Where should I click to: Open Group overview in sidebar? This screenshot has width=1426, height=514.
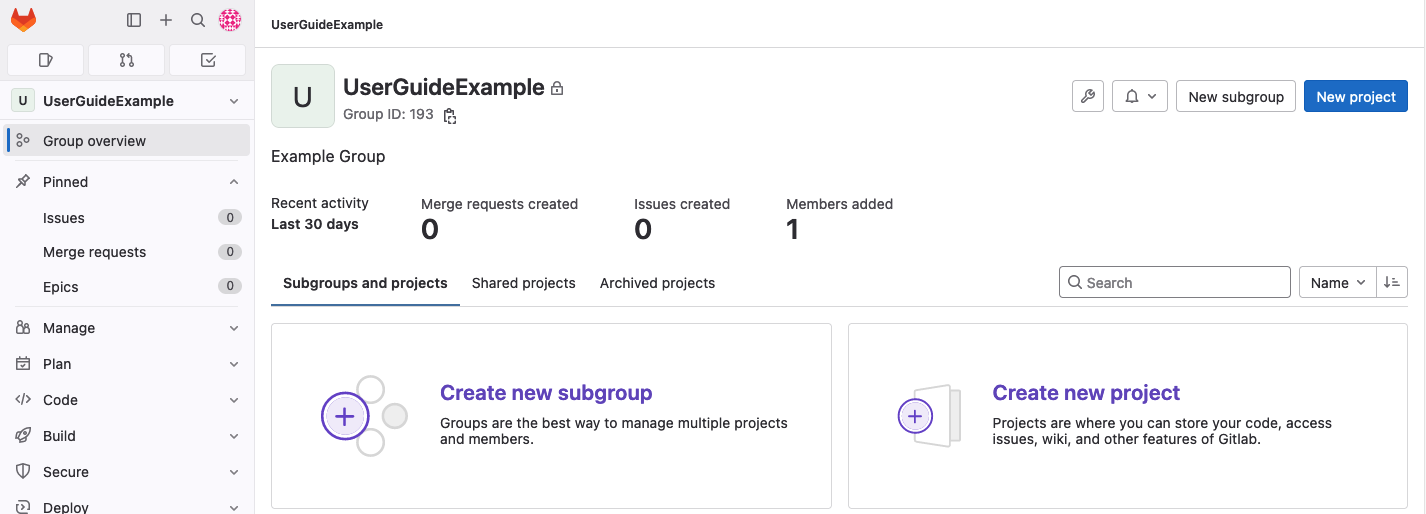click(127, 141)
